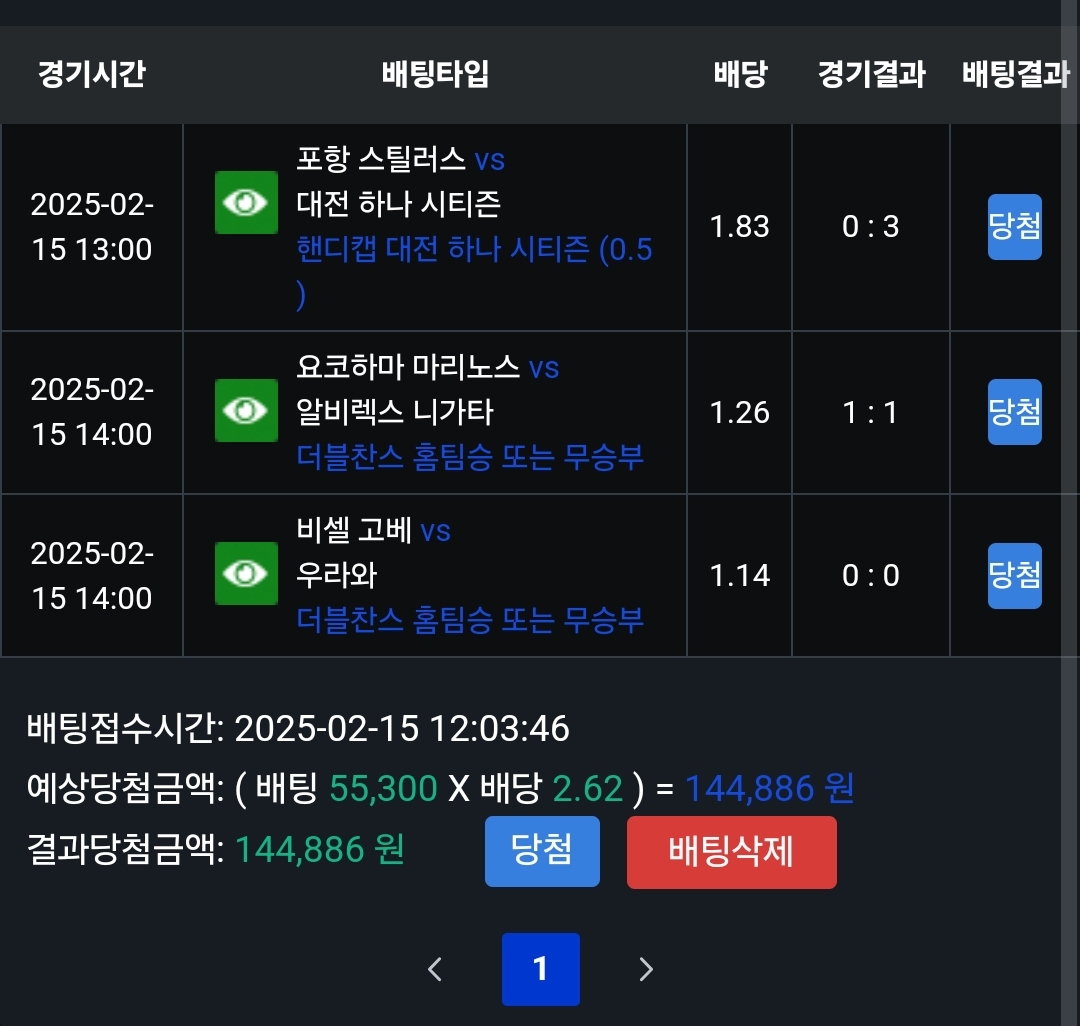Click the blue 당첨 button beside 결과당첨금액
The image size is (1080, 1026).
(542, 851)
